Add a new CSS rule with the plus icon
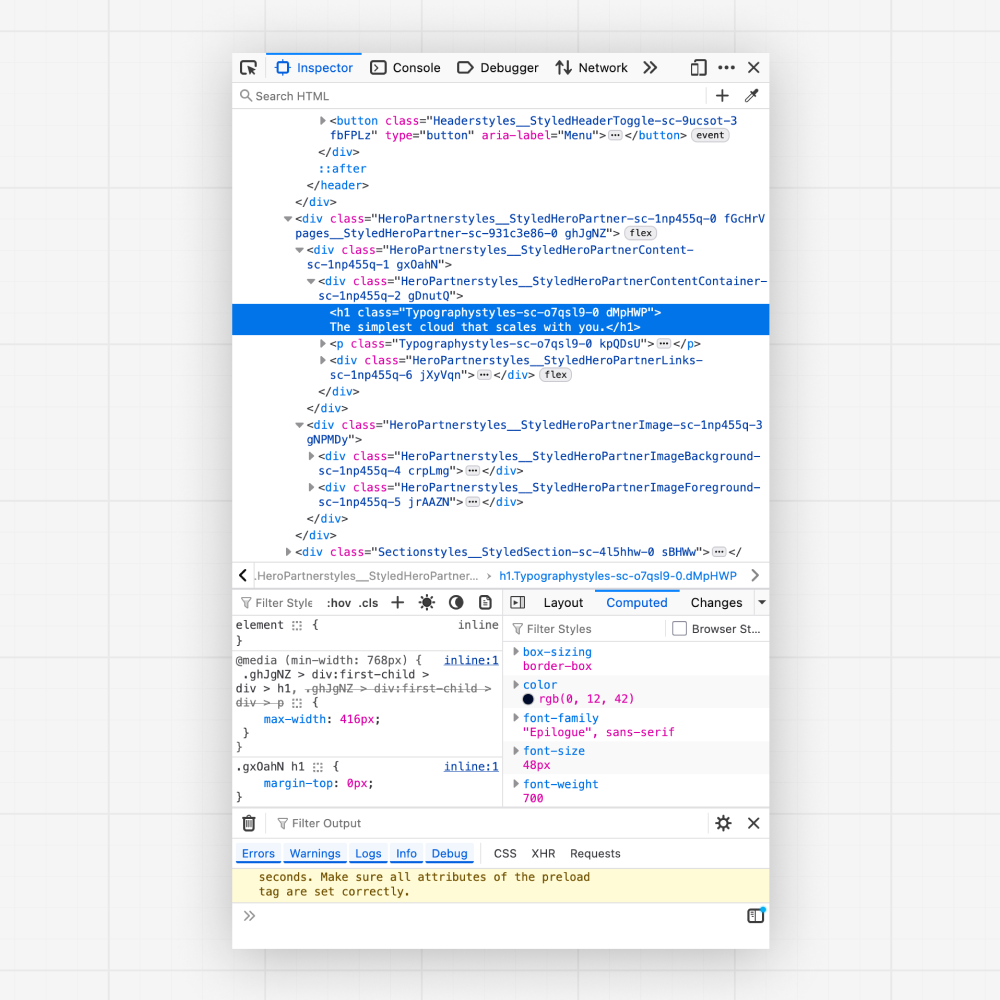This screenshot has height=1000, width=1000. pos(397,603)
